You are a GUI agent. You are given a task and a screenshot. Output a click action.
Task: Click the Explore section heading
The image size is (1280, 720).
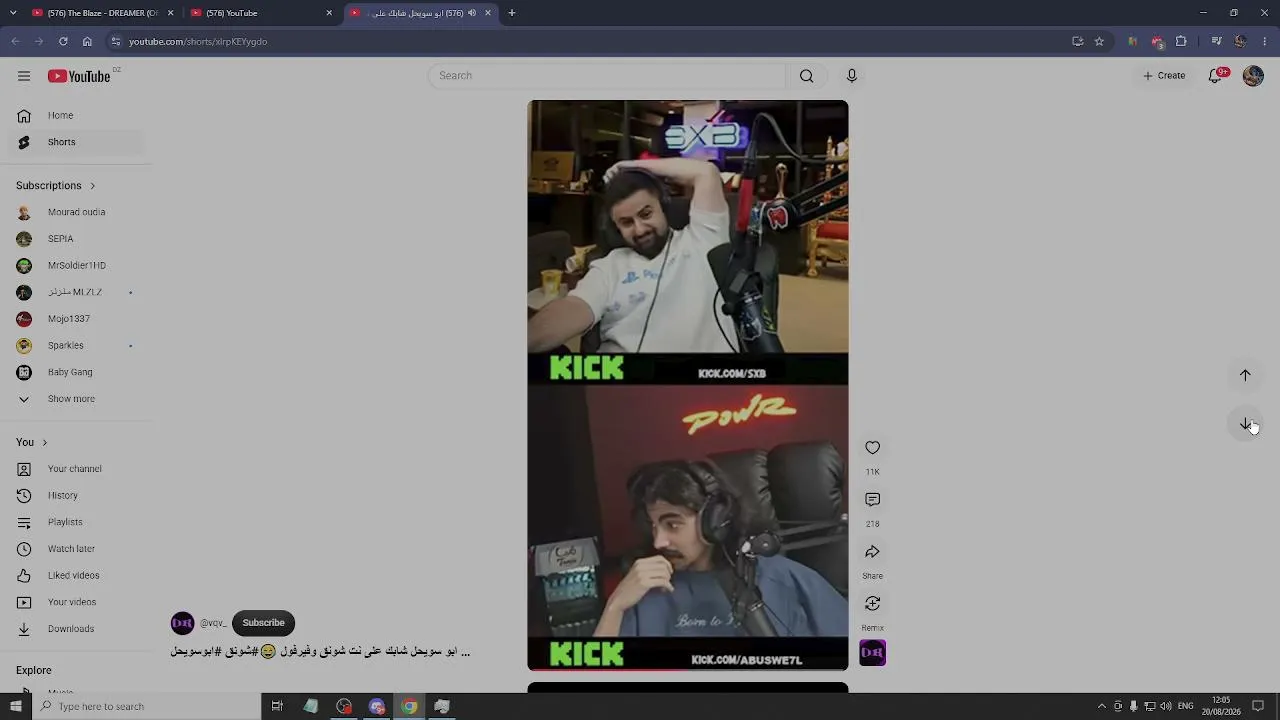click(x=34, y=670)
